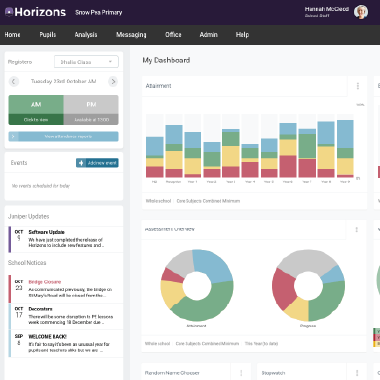
Task: Open Assessment Overview widget three-dot menu
Action: coord(357,230)
